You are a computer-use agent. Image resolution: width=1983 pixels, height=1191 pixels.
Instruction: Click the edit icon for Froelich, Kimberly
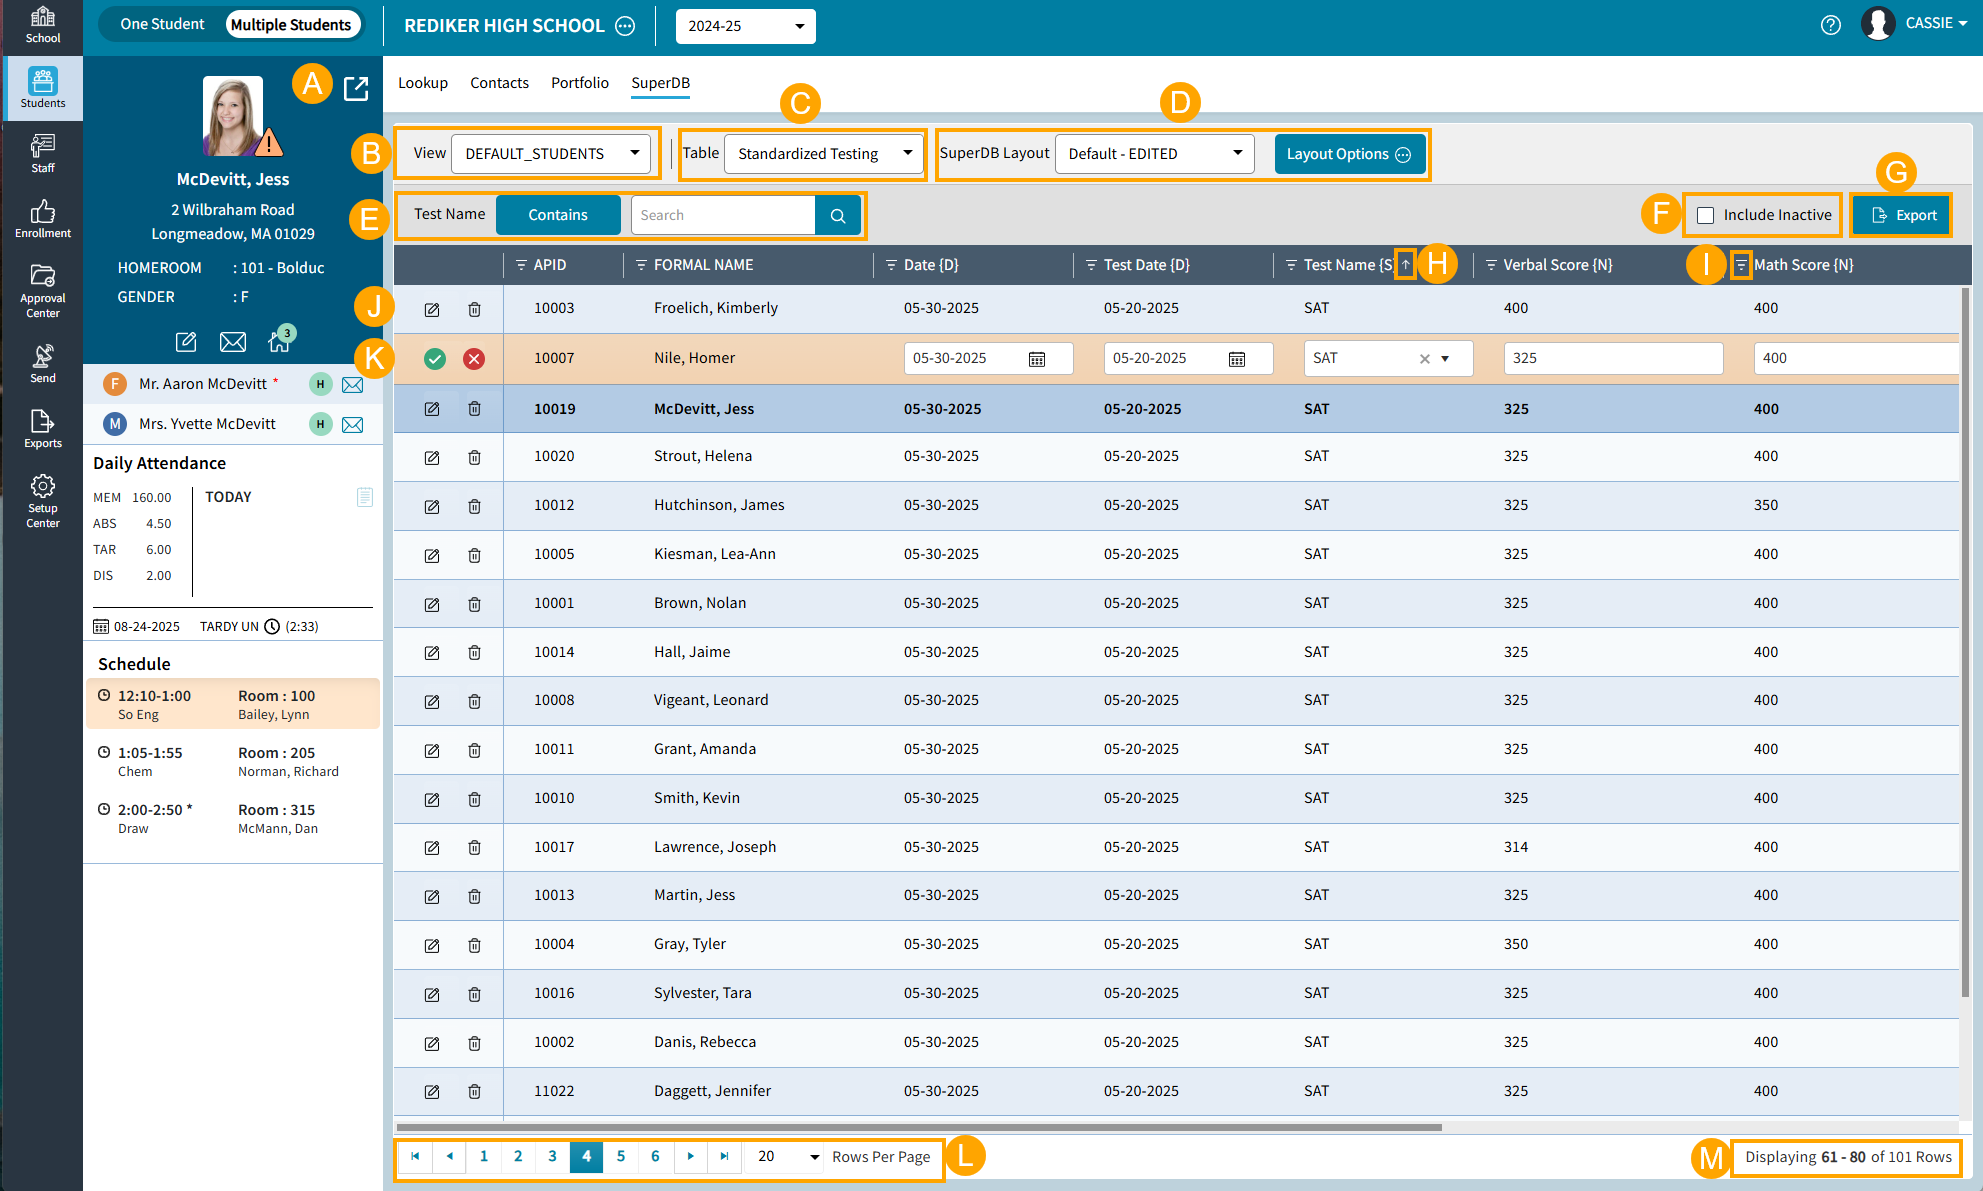(432, 310)
